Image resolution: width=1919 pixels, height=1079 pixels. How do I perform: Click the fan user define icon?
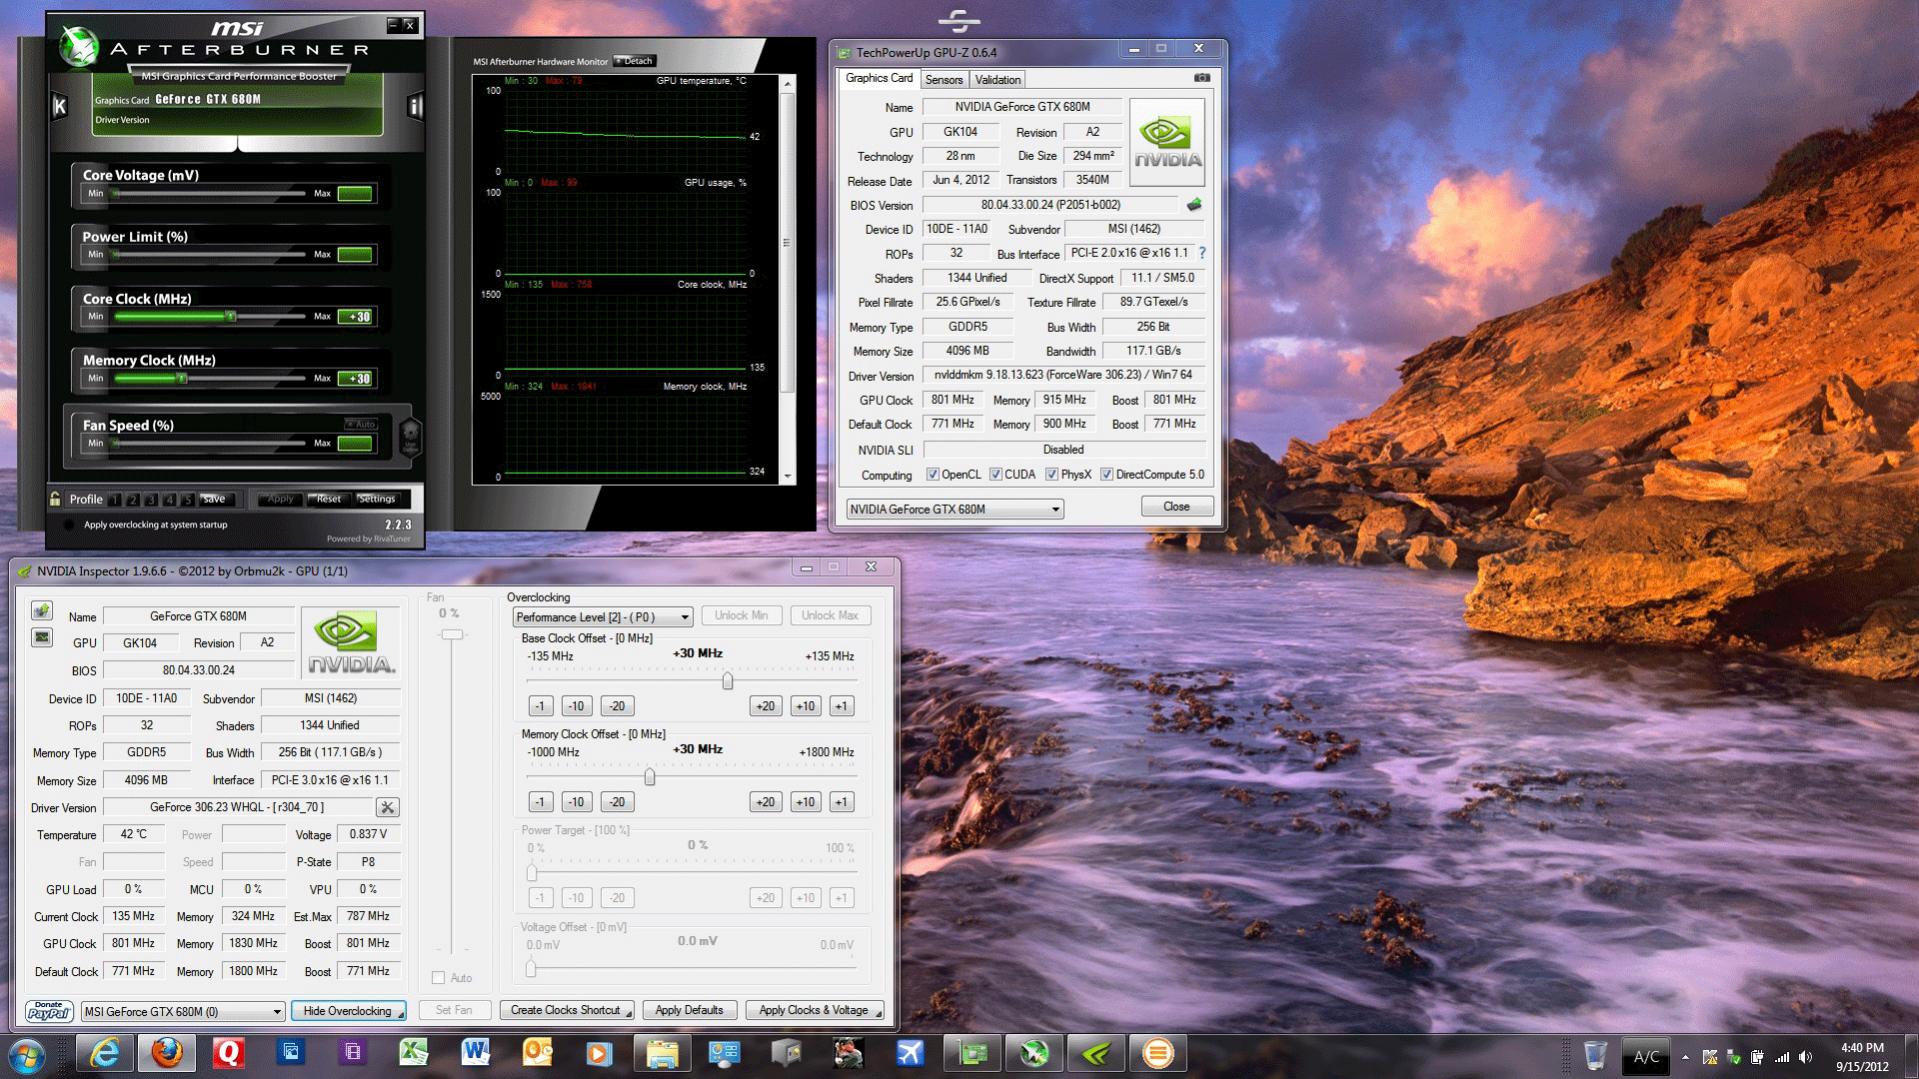[410, 437]
